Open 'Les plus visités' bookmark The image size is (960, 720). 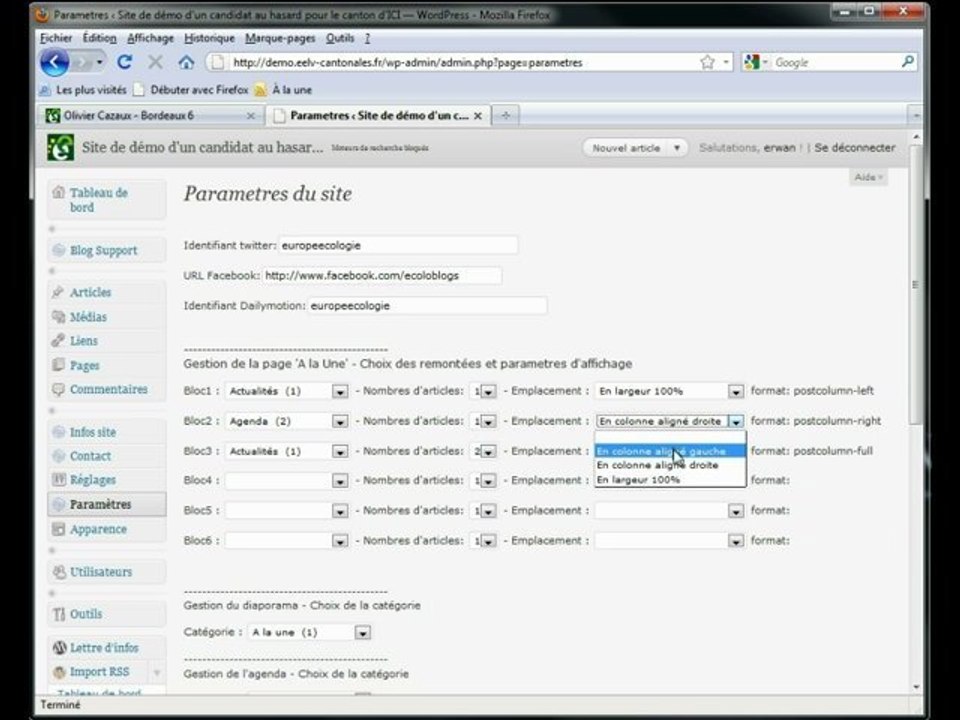click(x=83, y=90)
